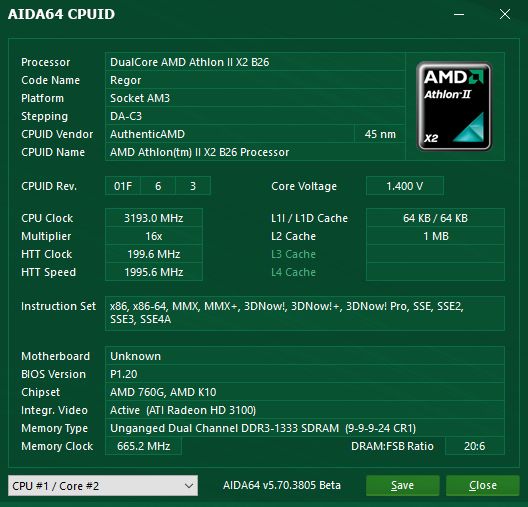Click the 'Active (ATI Radeon HD 3100)' value
The width and height of the screenshot is (528, 507).
(x=183, y=410)
